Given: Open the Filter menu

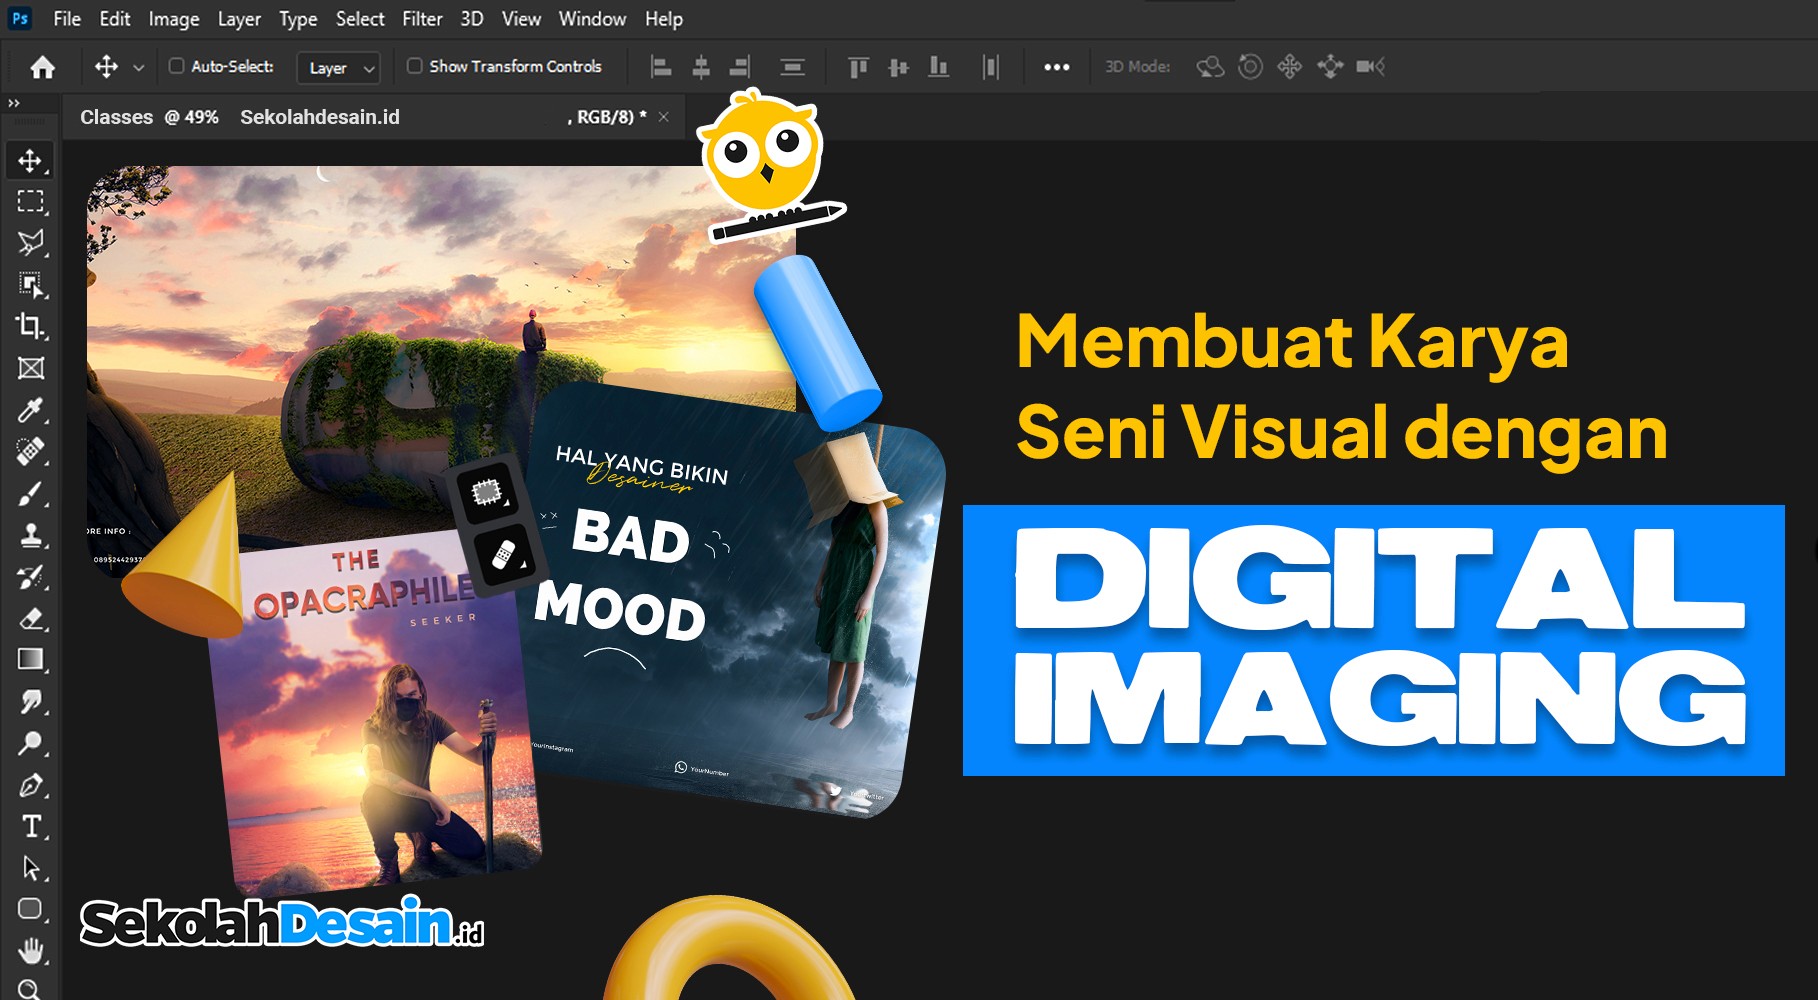Looking at the screenshot, I should coord(422,19).
